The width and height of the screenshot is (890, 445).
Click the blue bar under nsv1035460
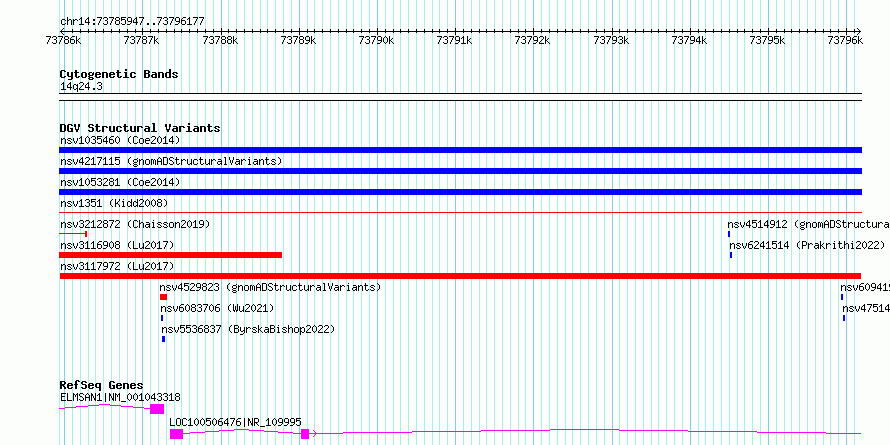coord(460,150)
